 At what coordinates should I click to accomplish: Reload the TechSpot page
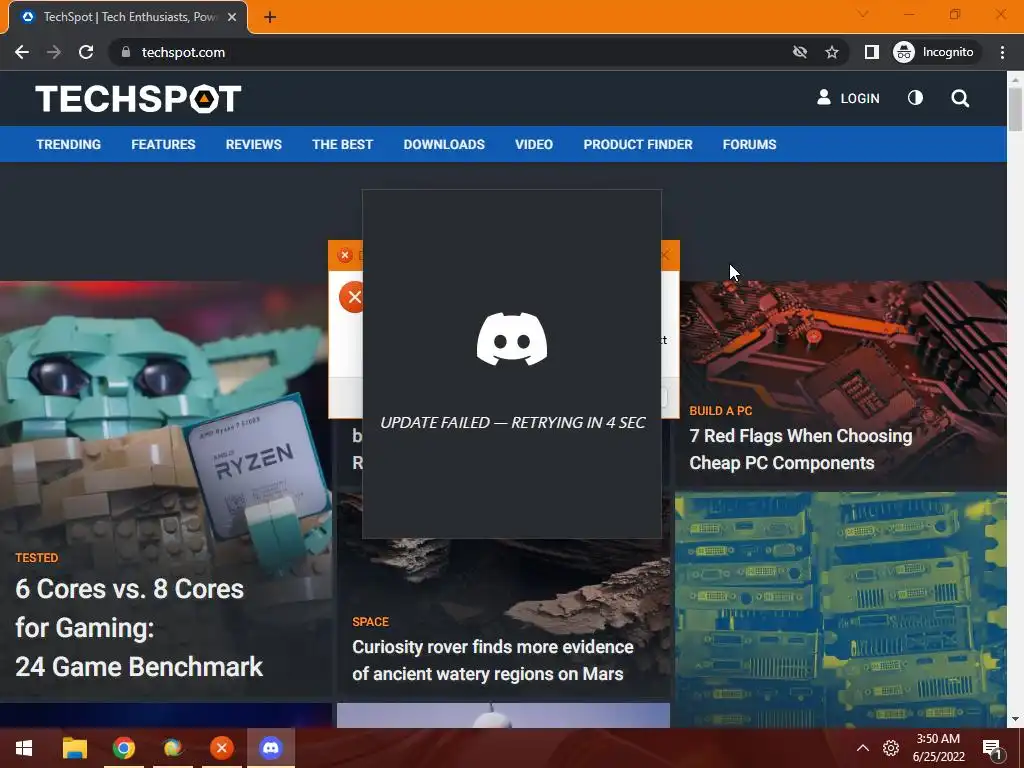(x=86, y=52)
